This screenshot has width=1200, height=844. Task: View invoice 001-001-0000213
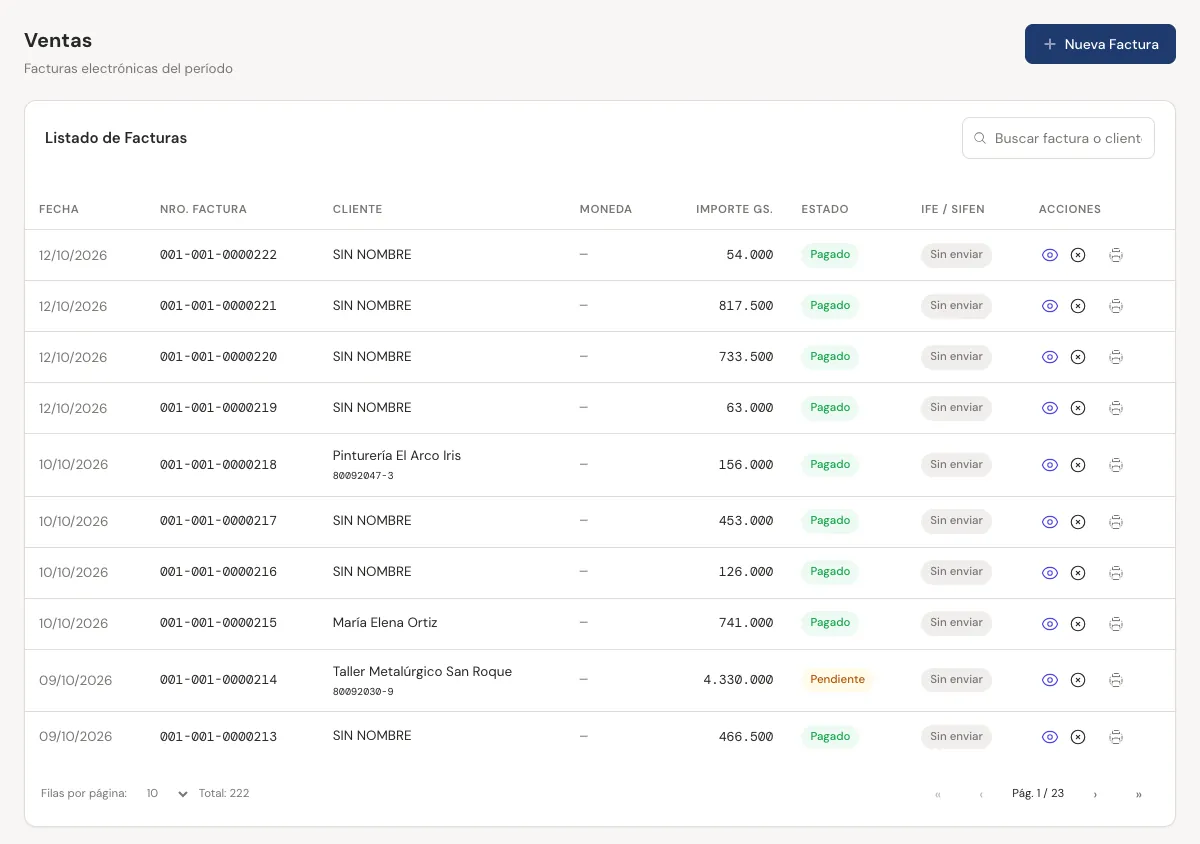[1050, 737]
